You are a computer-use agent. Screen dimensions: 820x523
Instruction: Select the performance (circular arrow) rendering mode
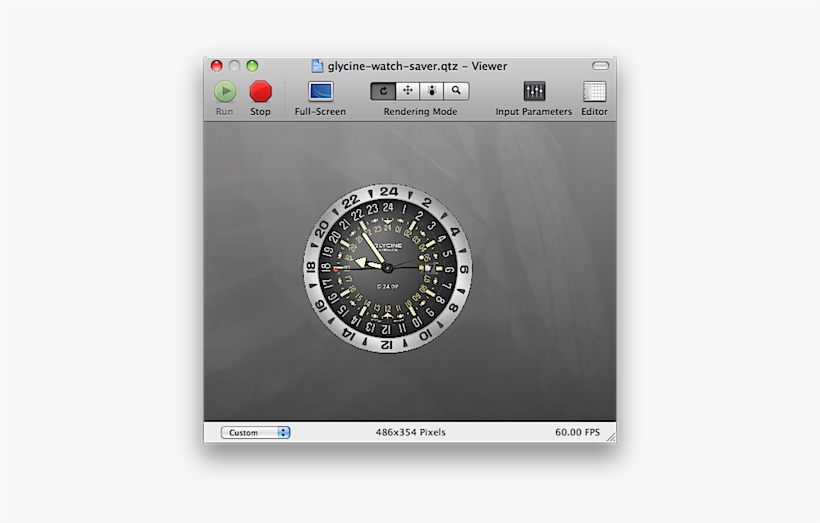coord(383,91)
